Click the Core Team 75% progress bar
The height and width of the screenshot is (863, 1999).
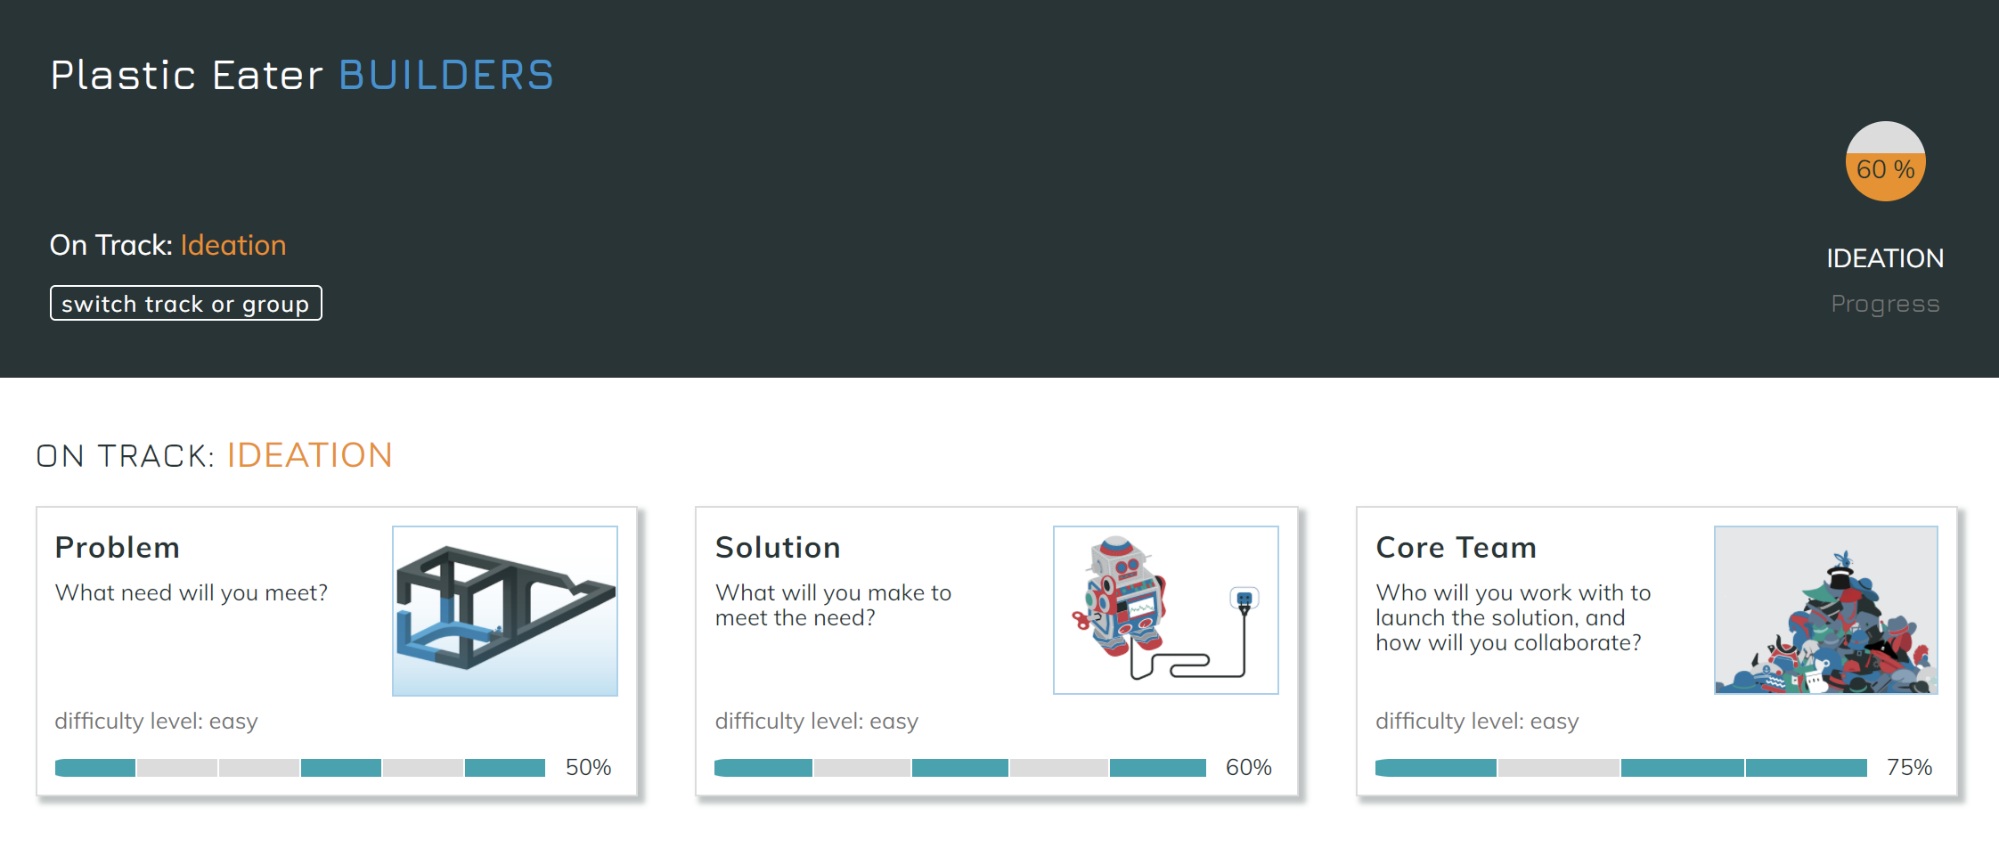pos(1621,768)
